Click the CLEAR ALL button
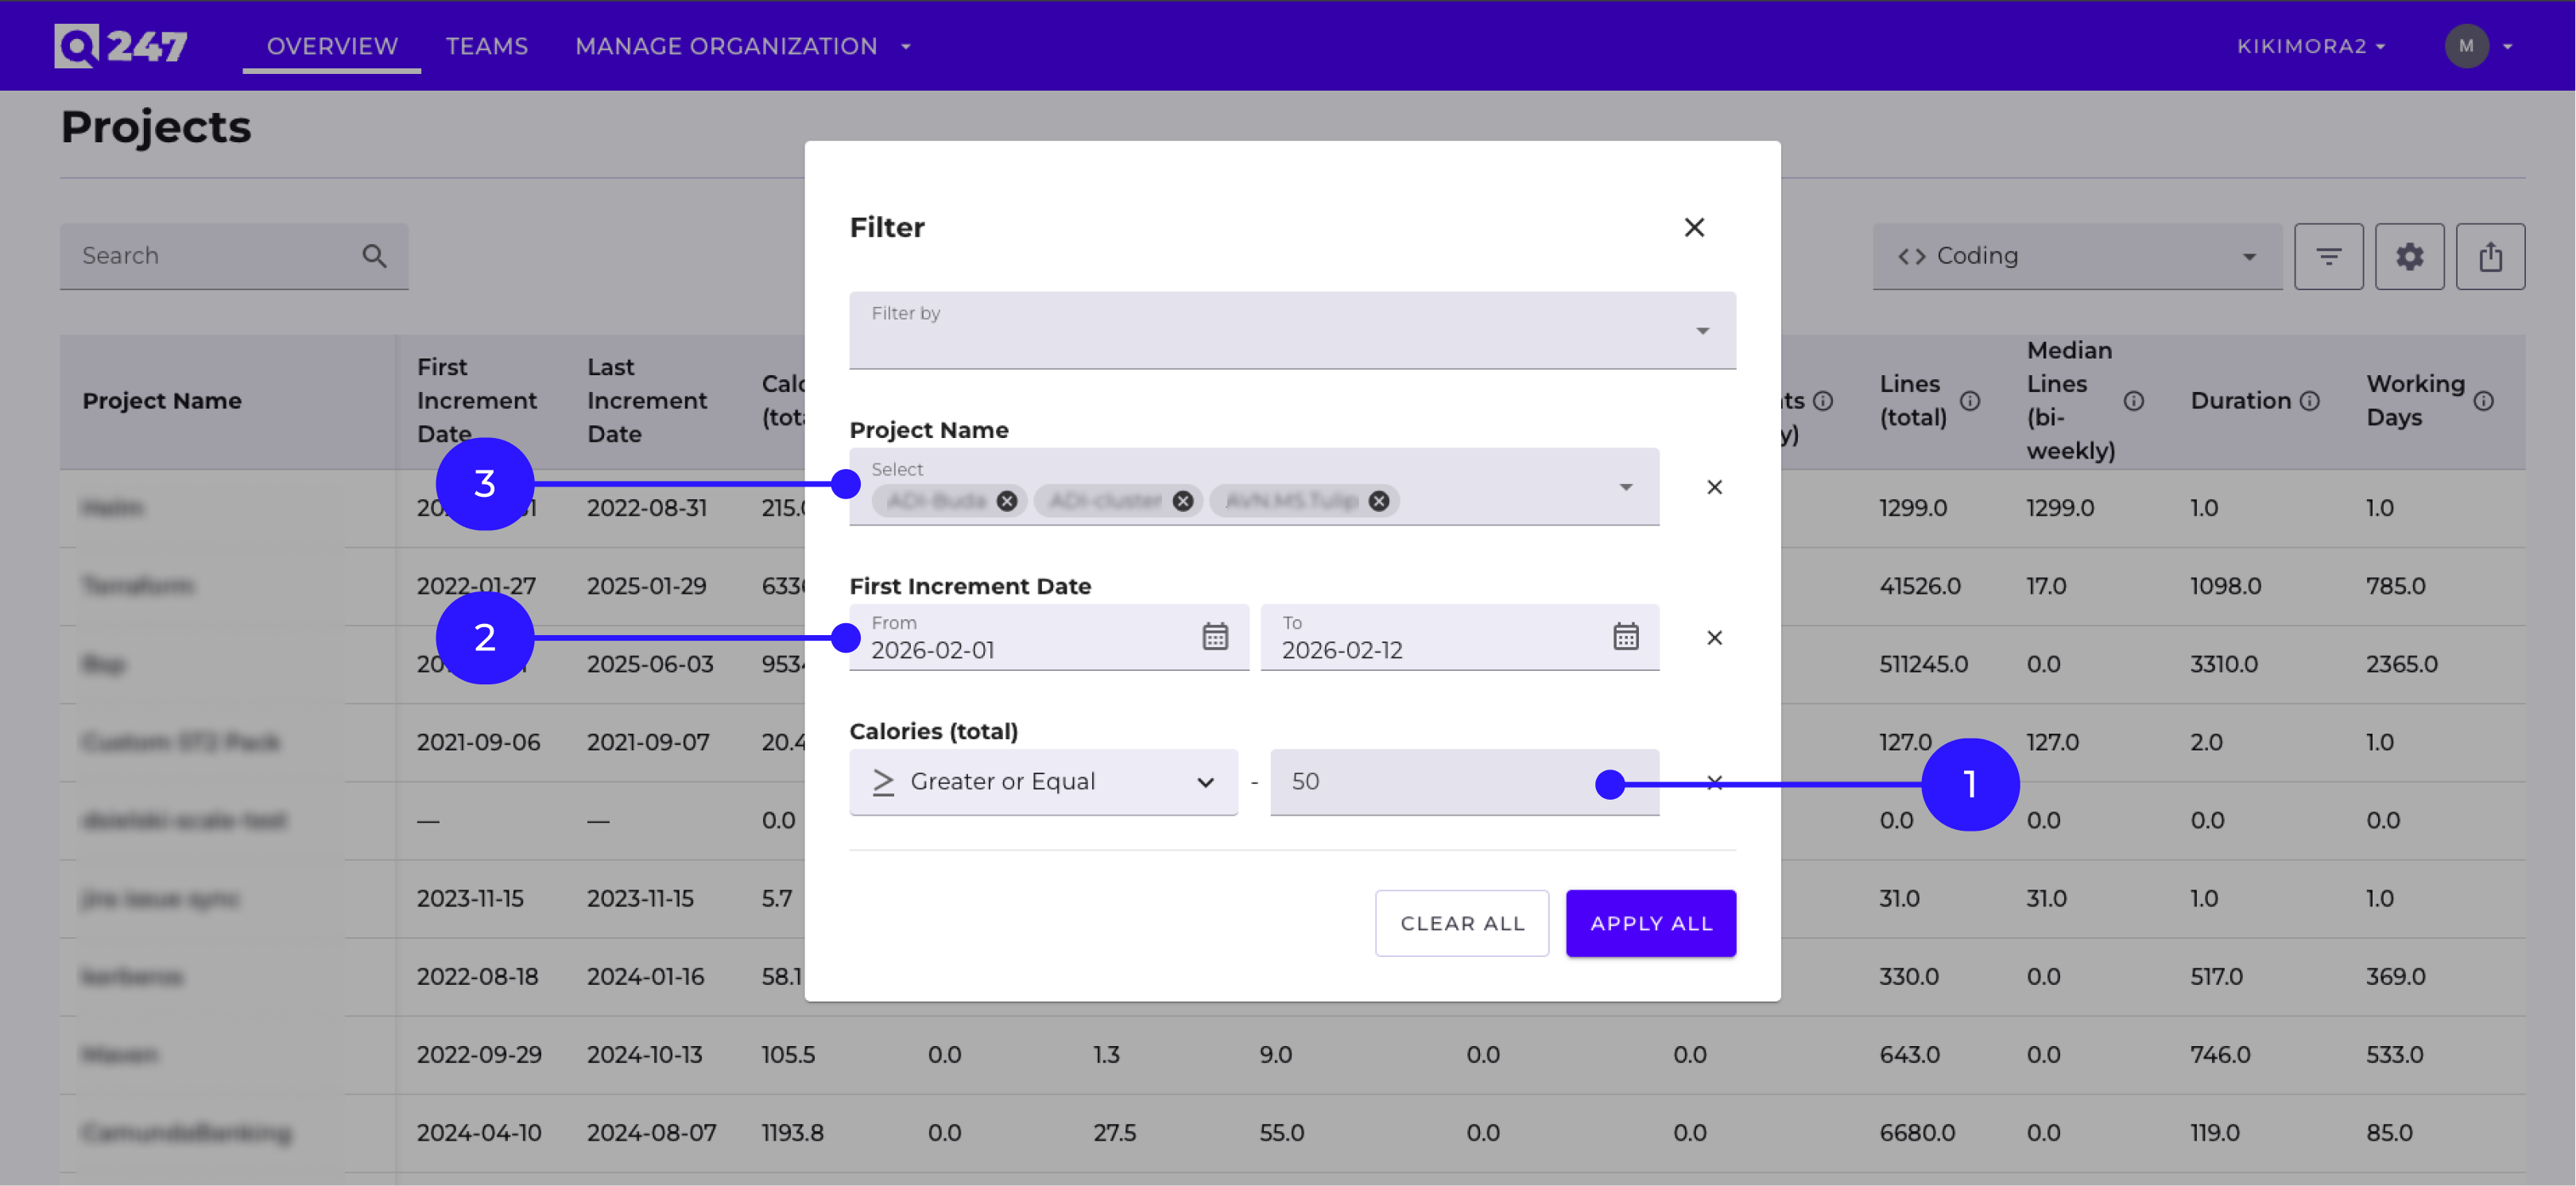This screenshot has width=2576, height=1186. pyautogui.click(x=1462, y=923)
